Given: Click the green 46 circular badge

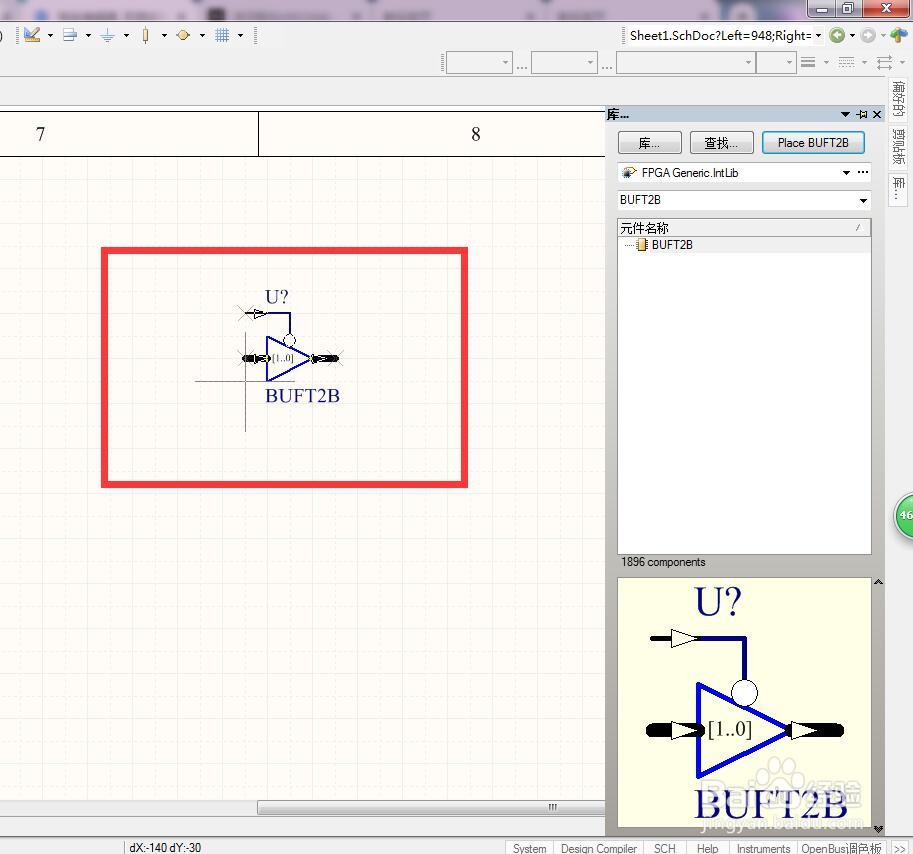Looking at the screenshot, I should pyautogui.click(x=904, y=516).
